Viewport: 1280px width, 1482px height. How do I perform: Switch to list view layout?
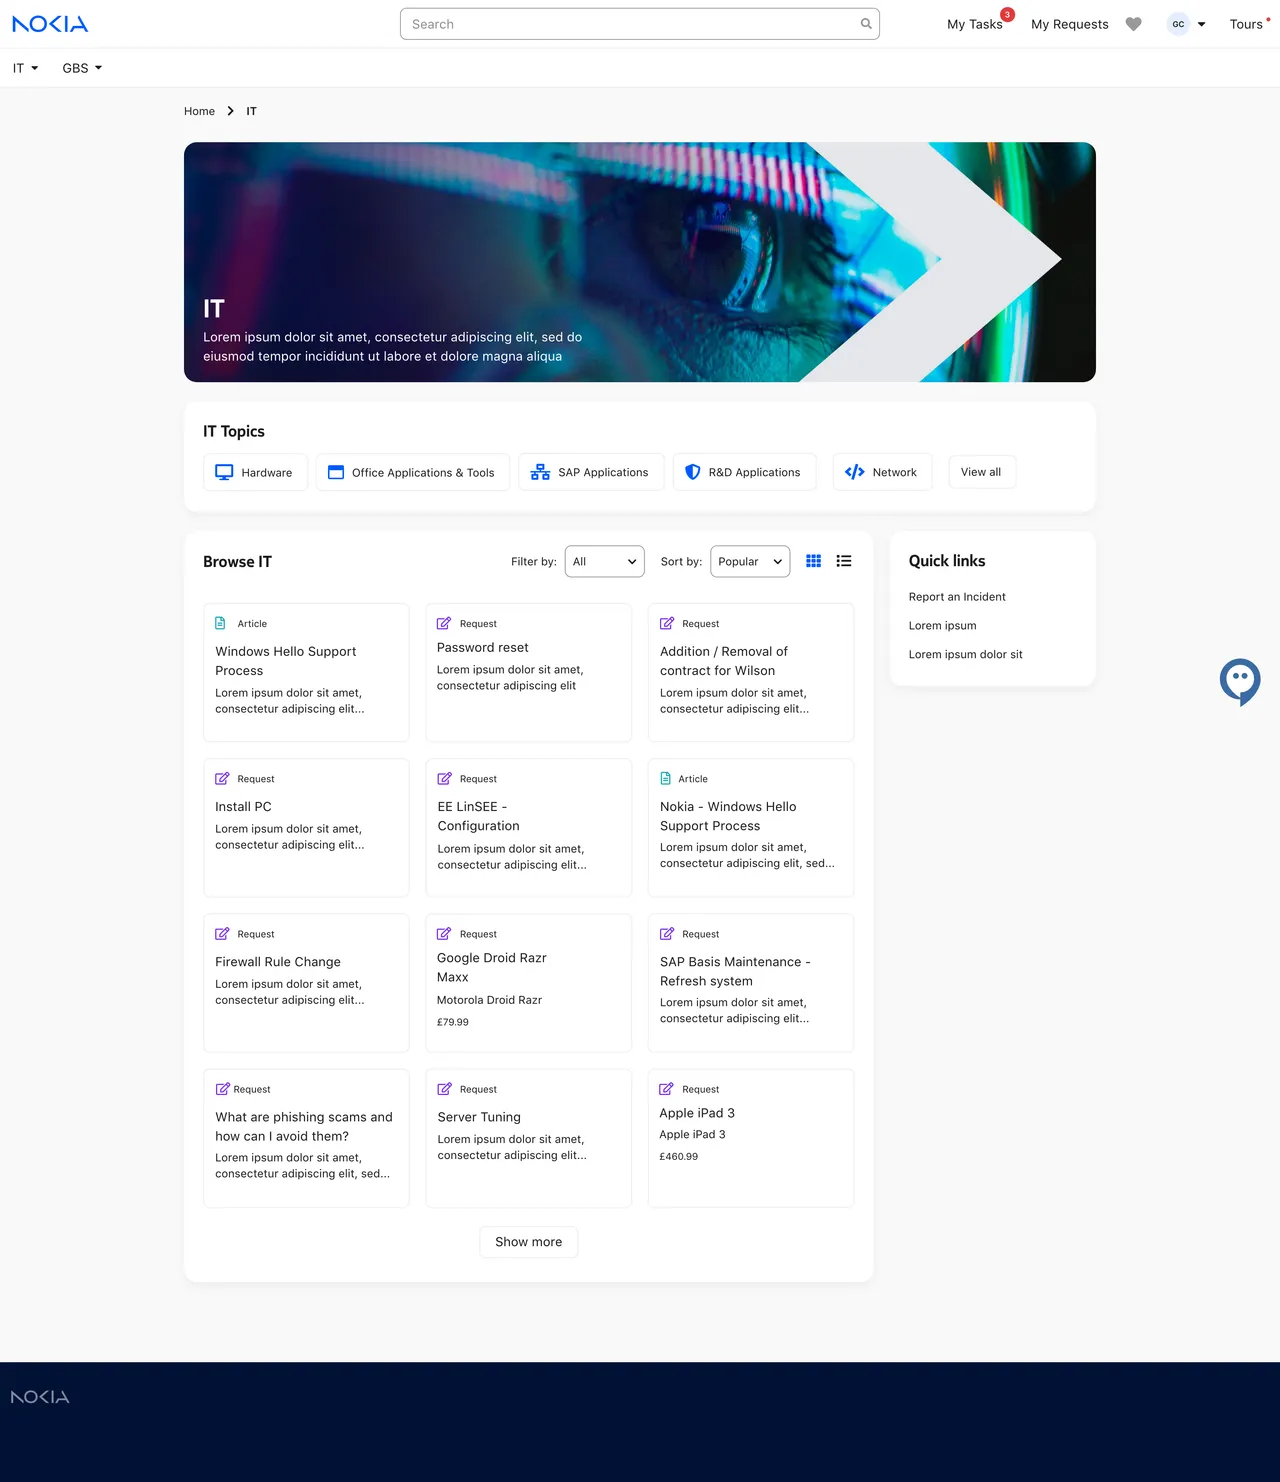point(844,561)
